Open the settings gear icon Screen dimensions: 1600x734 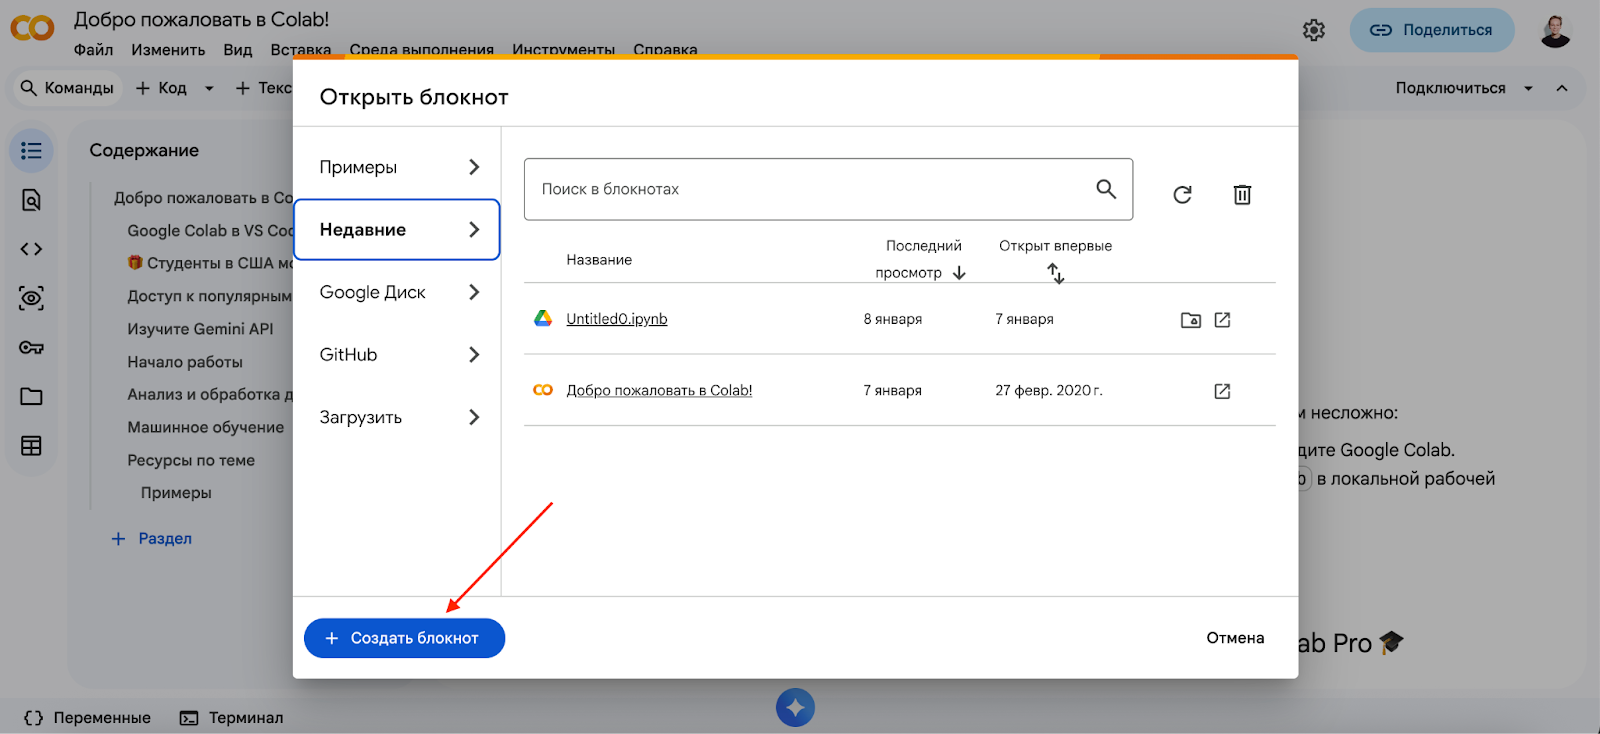click(1314, 30)
